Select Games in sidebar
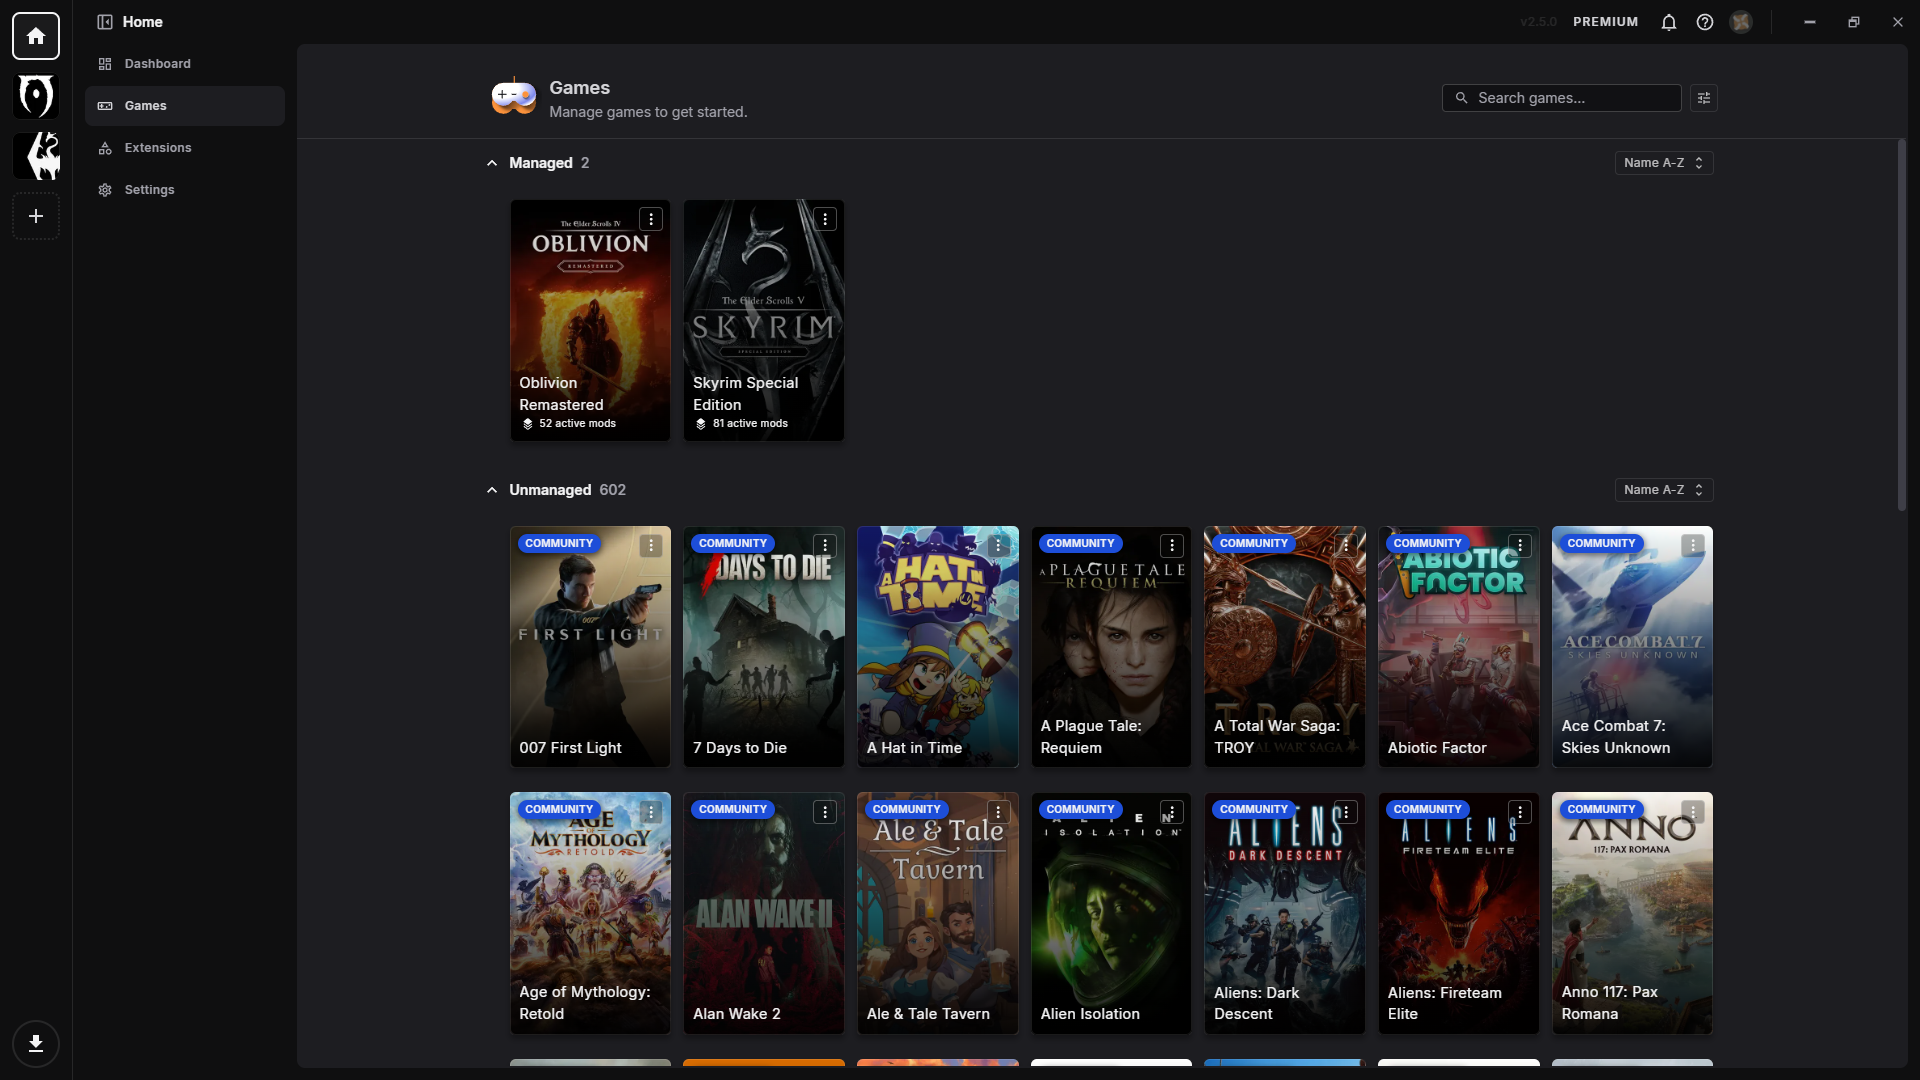1920x1080 pixels. tap(185, 106)
